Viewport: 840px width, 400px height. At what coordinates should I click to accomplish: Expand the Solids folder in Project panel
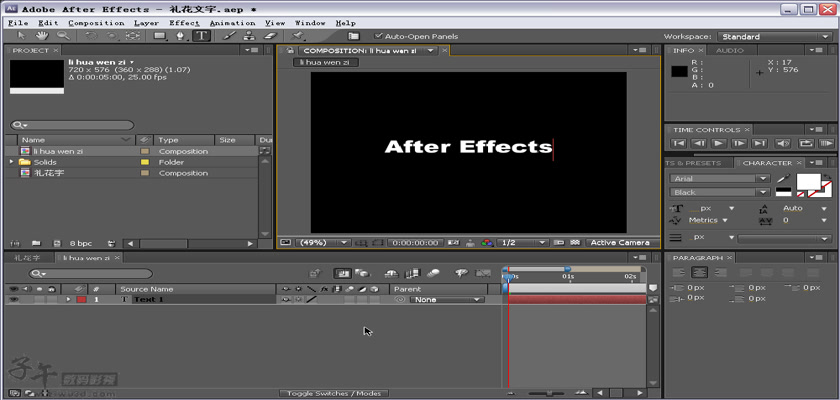click(12, 162)
